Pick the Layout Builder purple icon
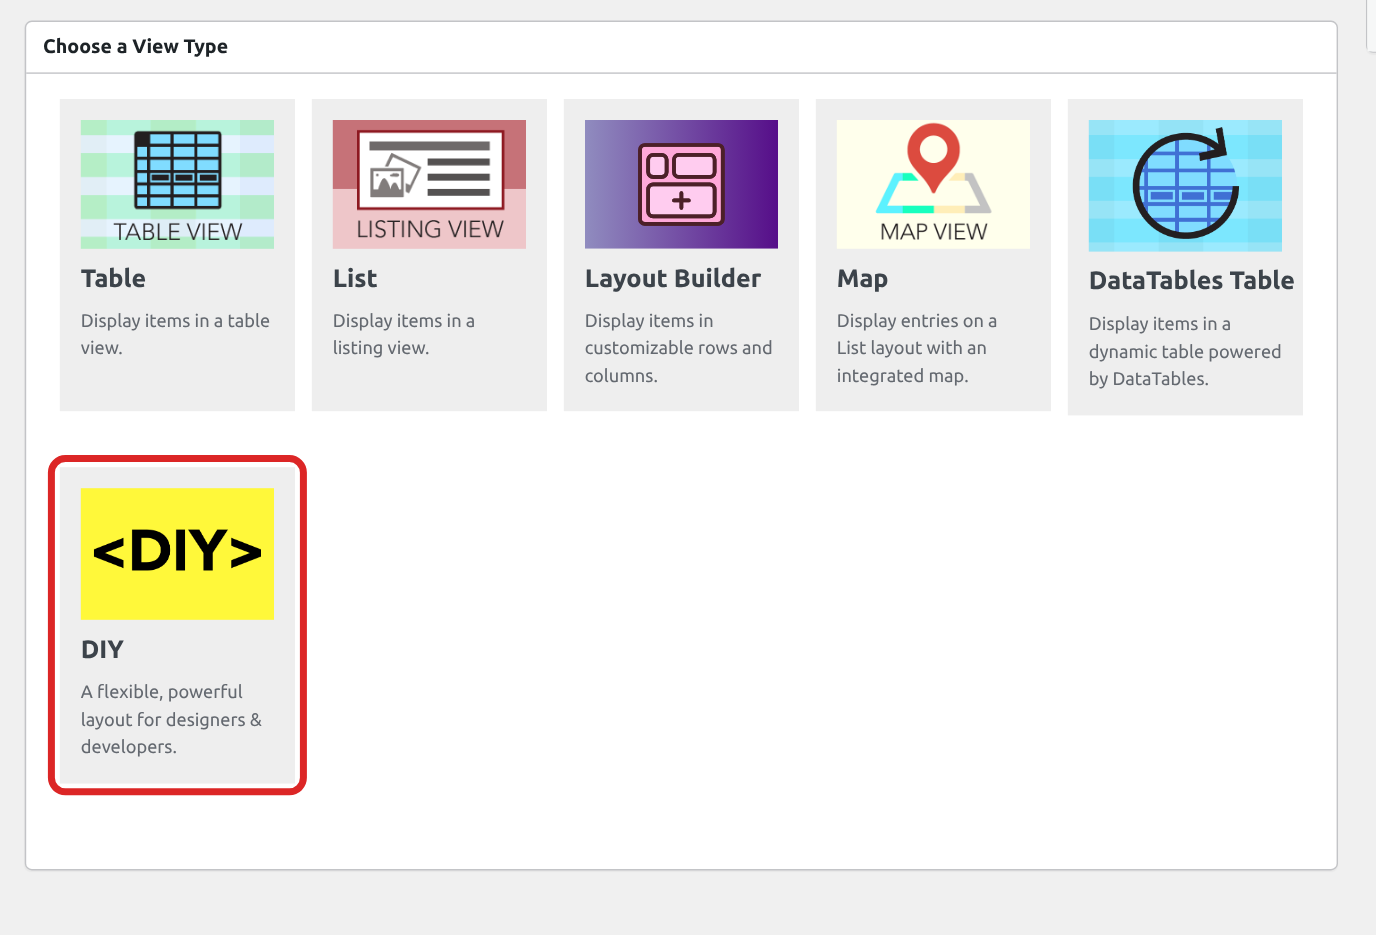 point(681,184)
